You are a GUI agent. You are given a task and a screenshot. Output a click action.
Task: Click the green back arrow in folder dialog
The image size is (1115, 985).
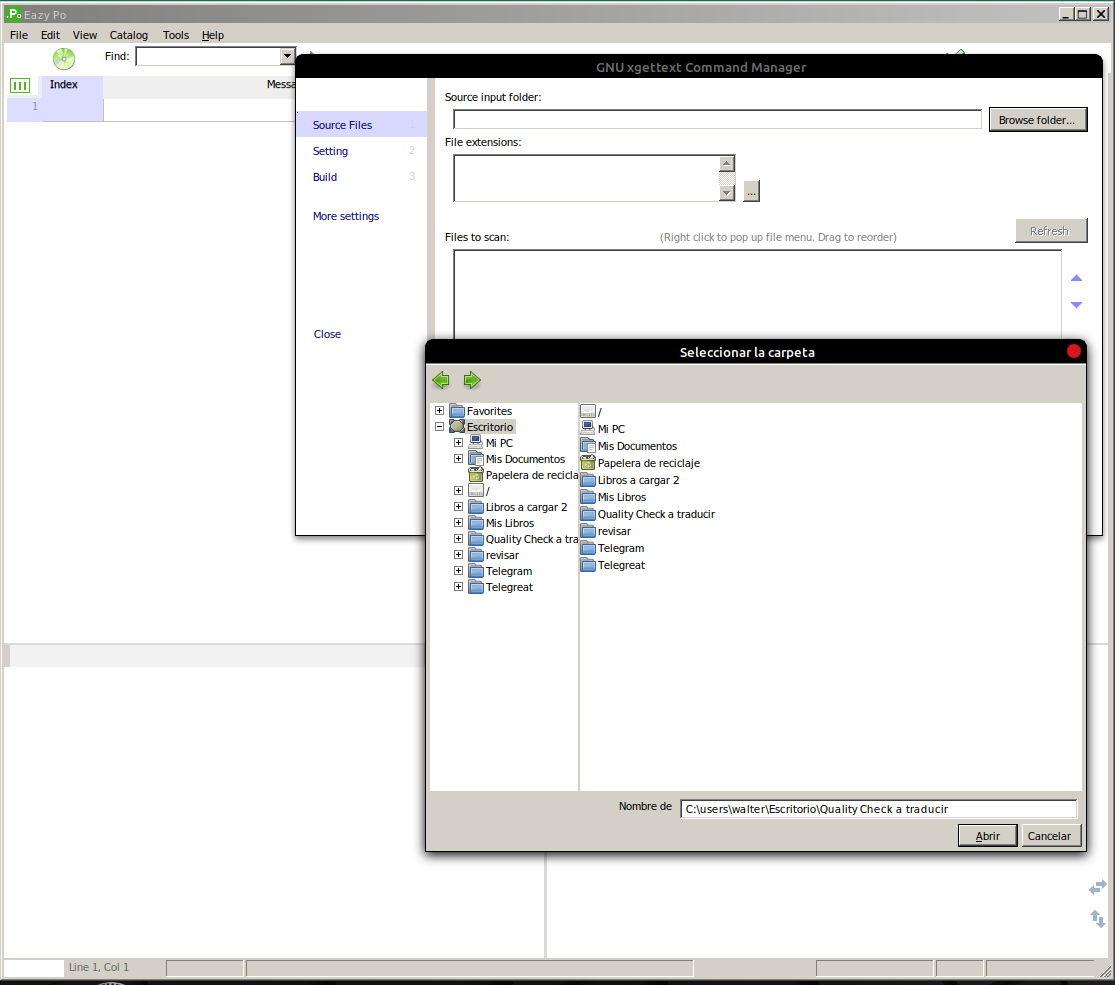pyautogui.click(x=441, y=380)
